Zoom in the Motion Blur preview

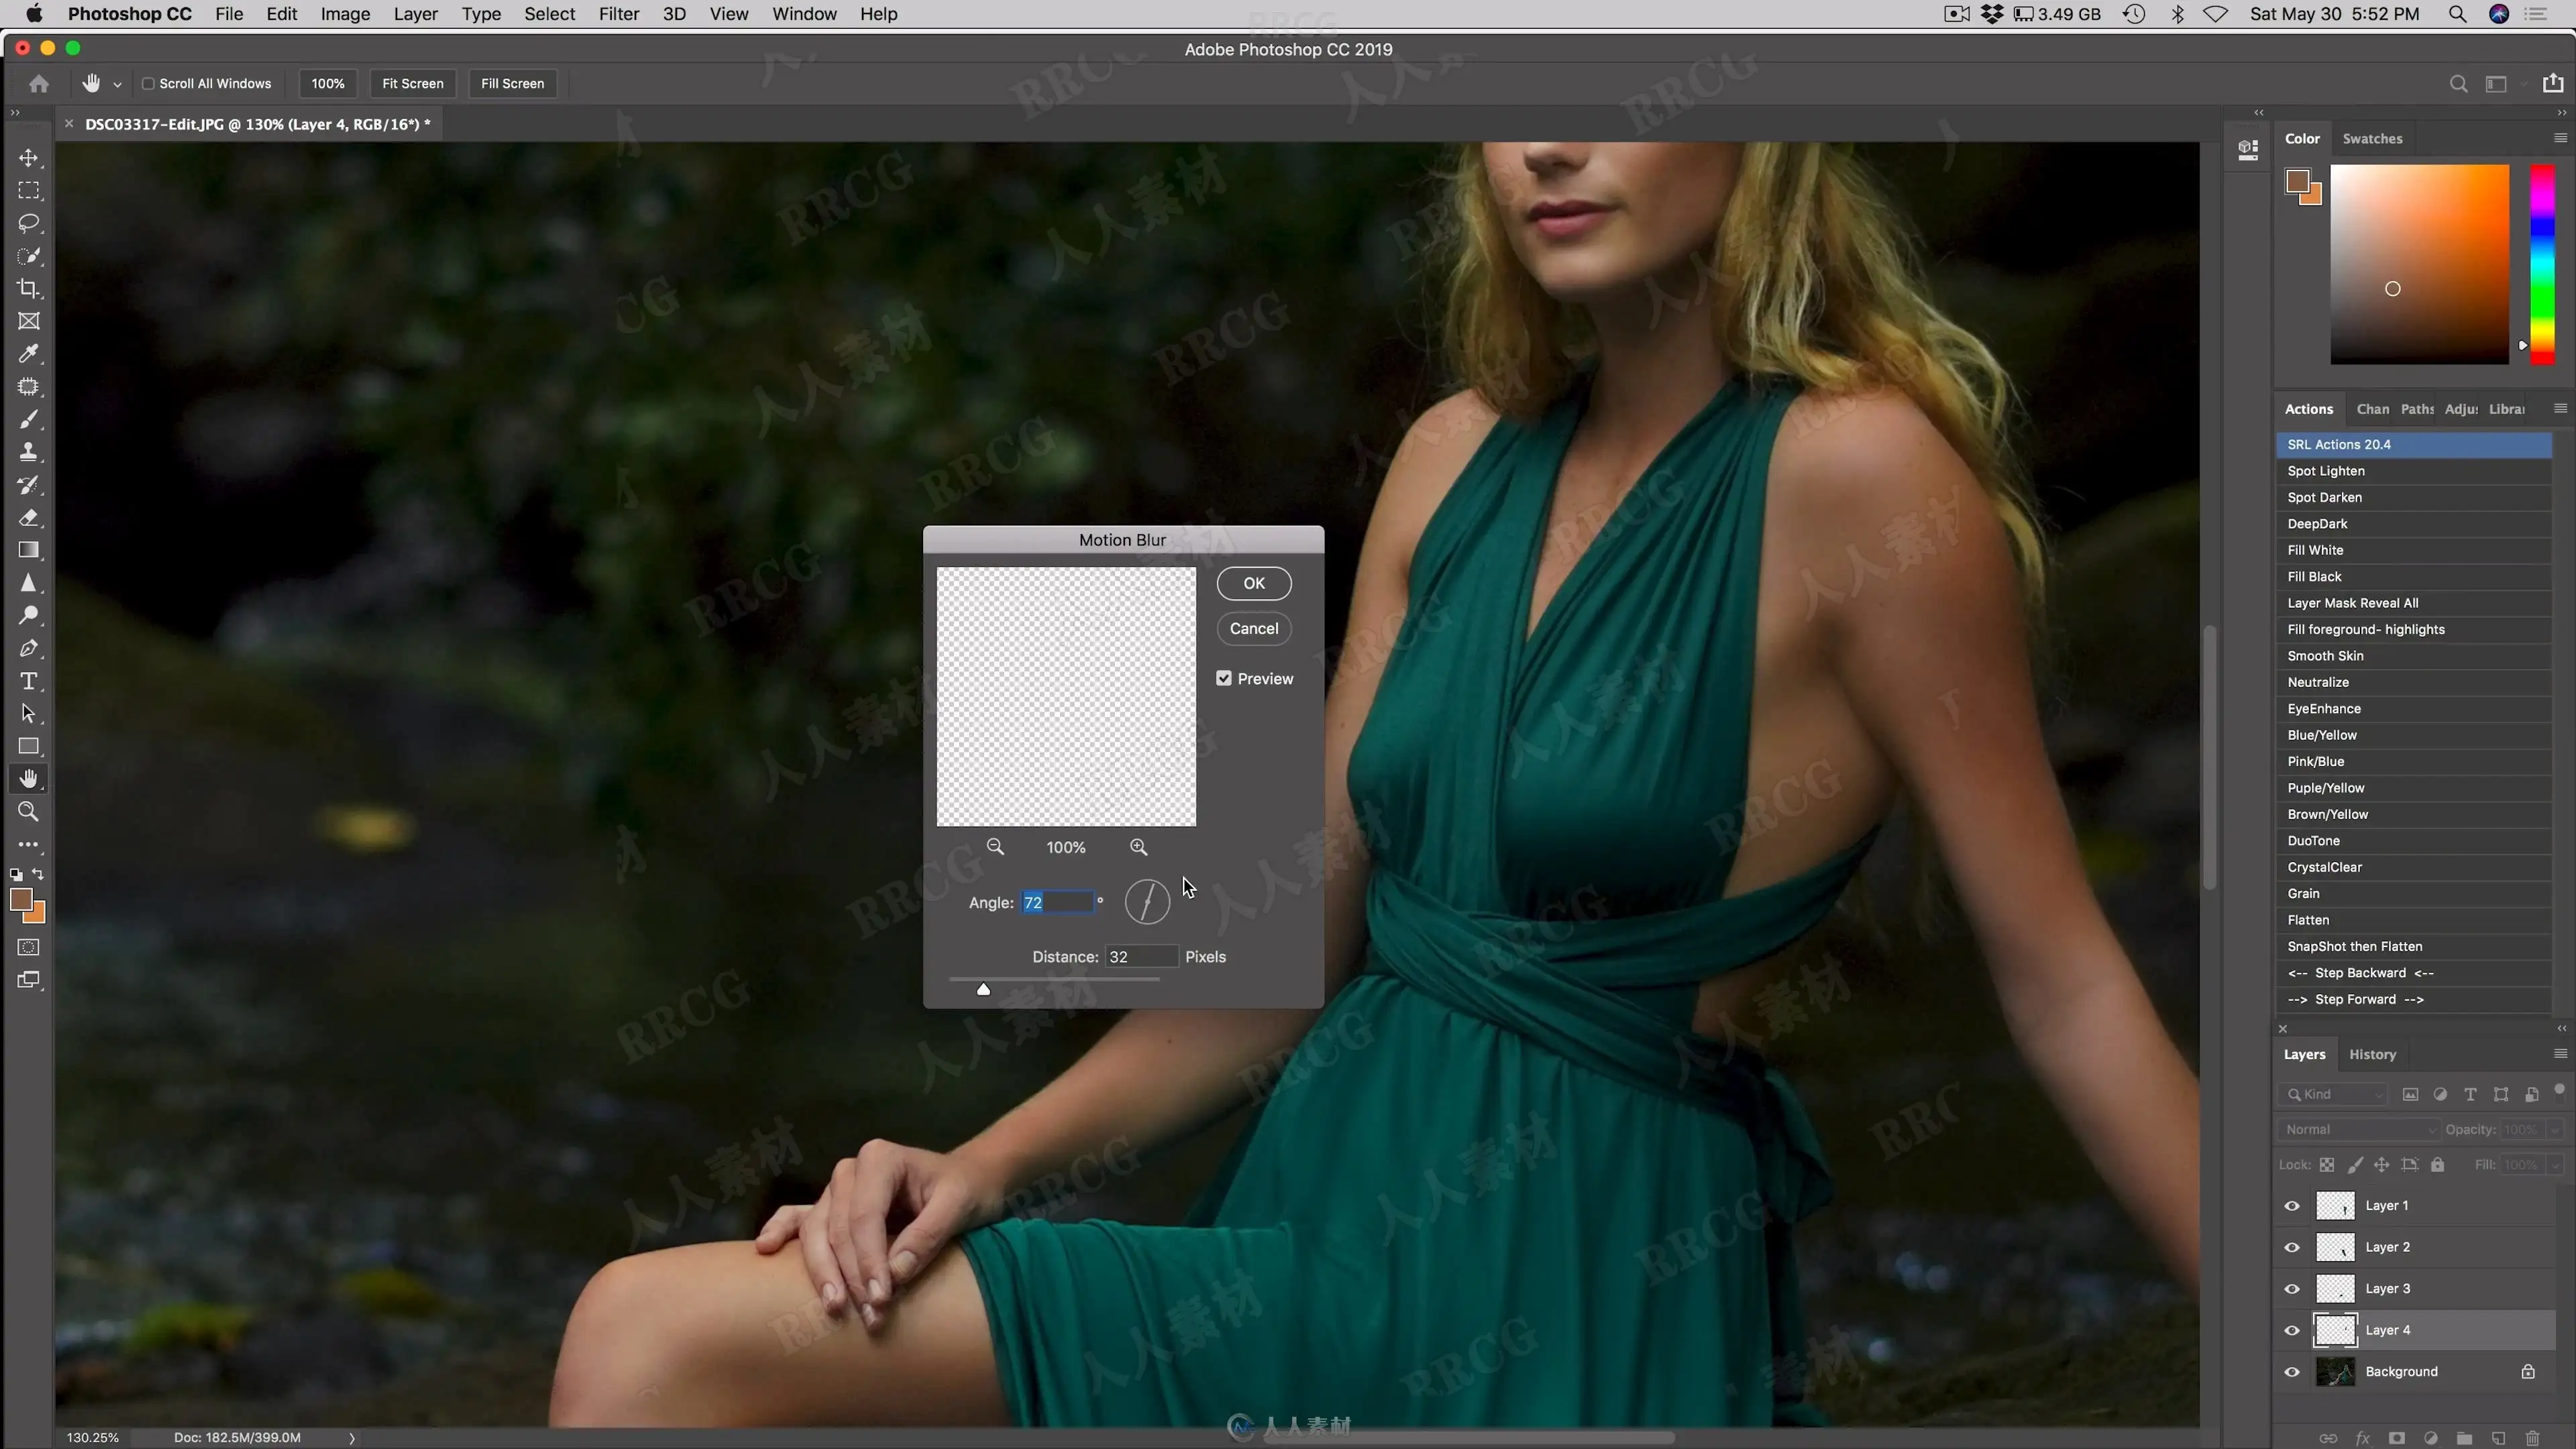click(1138, 847)
